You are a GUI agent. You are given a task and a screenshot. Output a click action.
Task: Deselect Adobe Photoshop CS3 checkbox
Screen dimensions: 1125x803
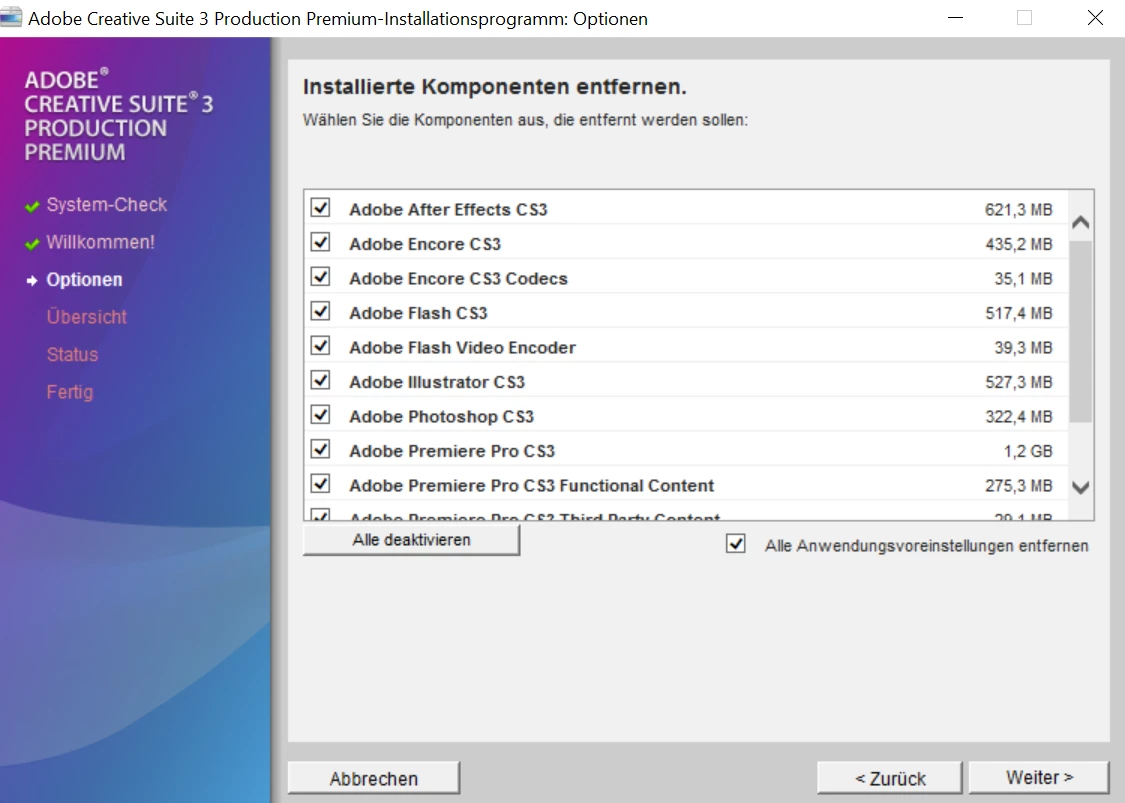pos(320,415)
